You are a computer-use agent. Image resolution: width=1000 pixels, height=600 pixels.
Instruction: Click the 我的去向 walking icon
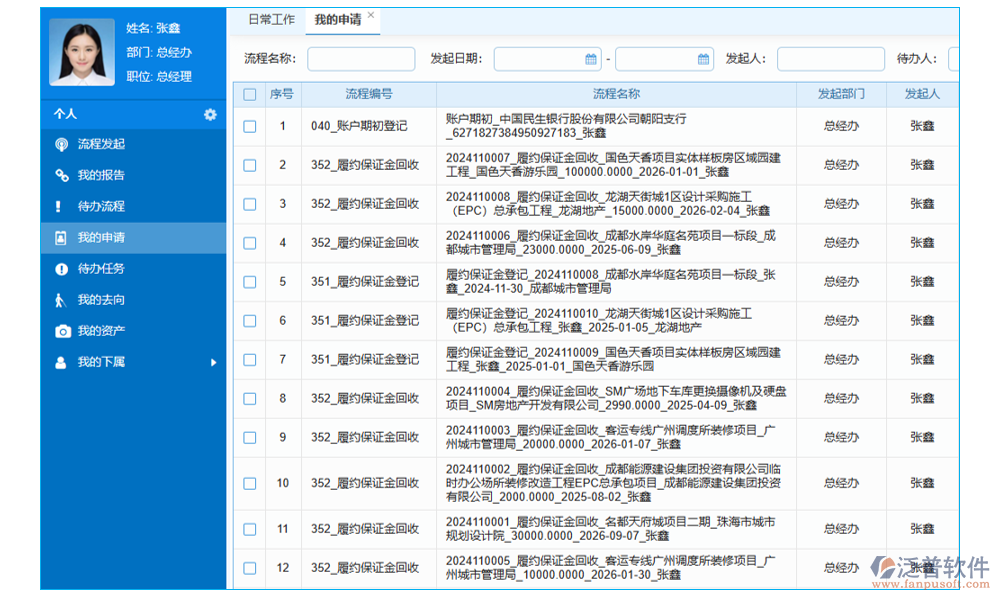[62, 300]
